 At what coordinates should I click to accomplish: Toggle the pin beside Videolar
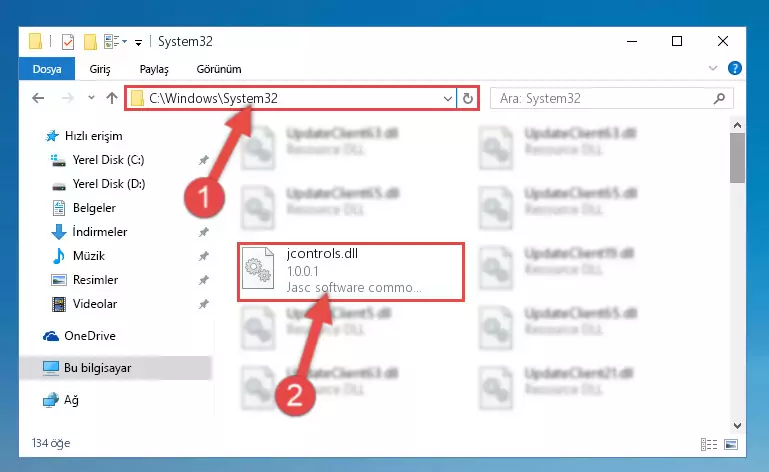[204, 304]
